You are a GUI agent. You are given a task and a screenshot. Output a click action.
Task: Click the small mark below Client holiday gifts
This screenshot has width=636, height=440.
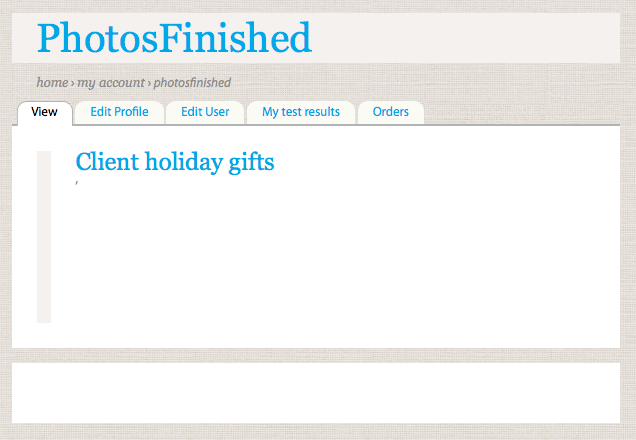coord(77,183)
